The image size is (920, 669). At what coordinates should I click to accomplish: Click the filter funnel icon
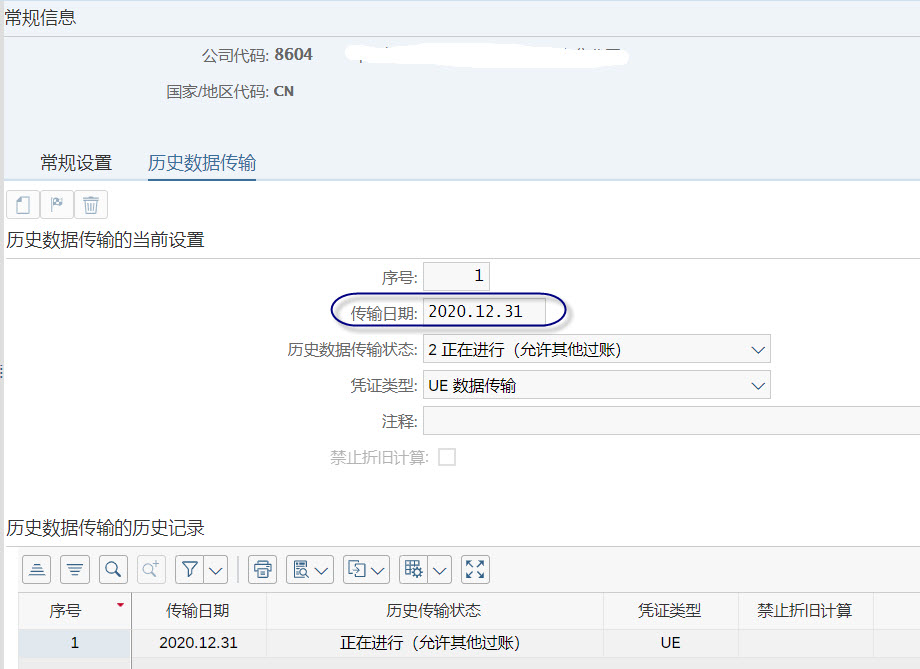190,569
